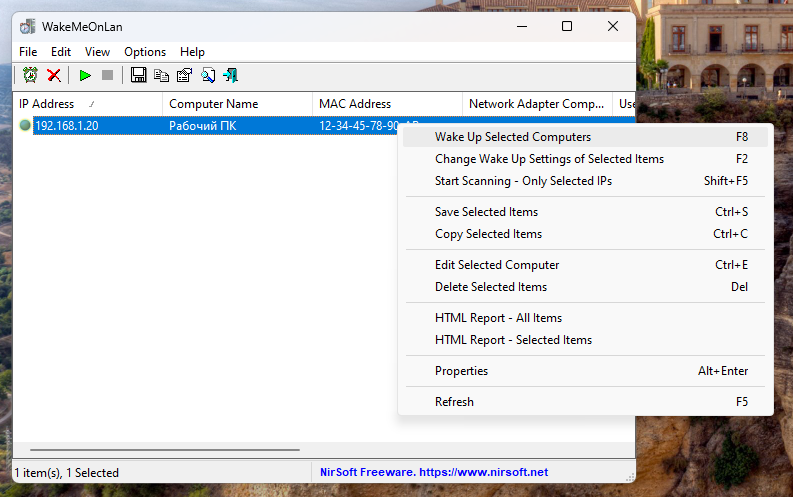The height and width of the screenshot is (497, 793).
Task: Choose HTML Report - Selected Items
Action: (x=586, y=340)
